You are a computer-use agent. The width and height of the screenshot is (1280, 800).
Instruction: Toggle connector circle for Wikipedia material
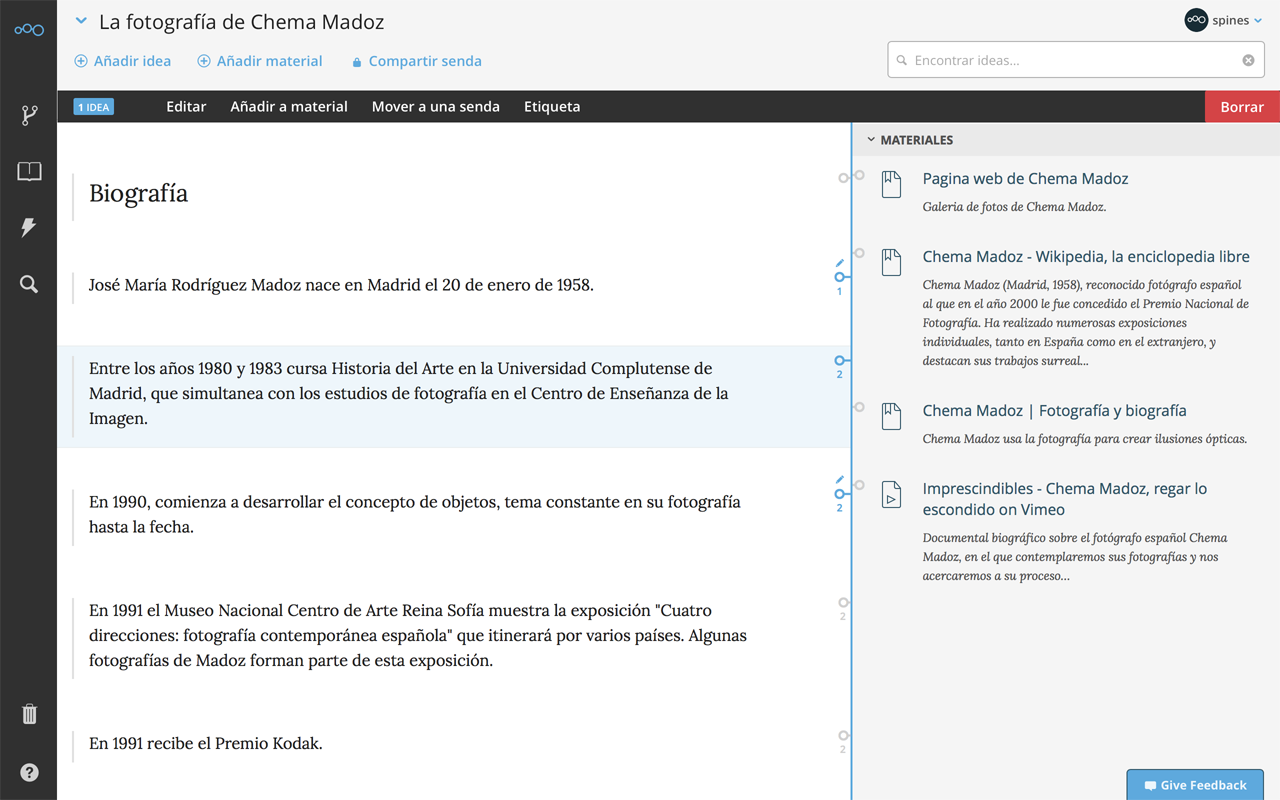(859, 253)
